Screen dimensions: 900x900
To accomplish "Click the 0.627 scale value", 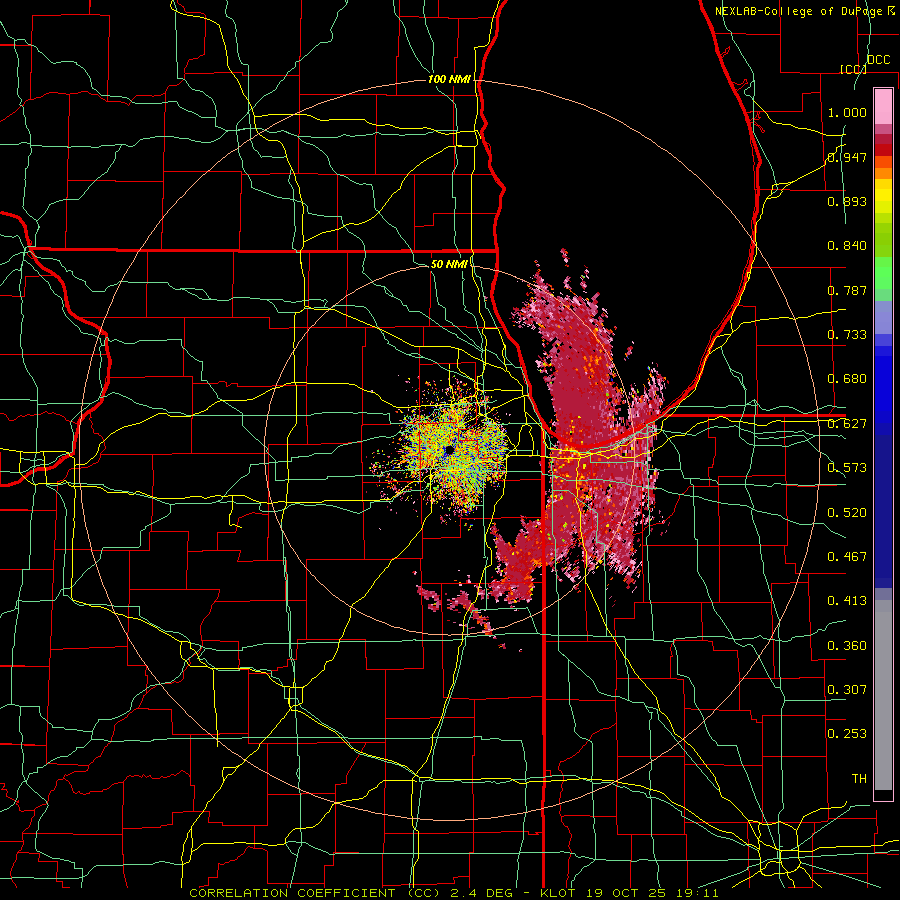I will click(x=847, y=424).
